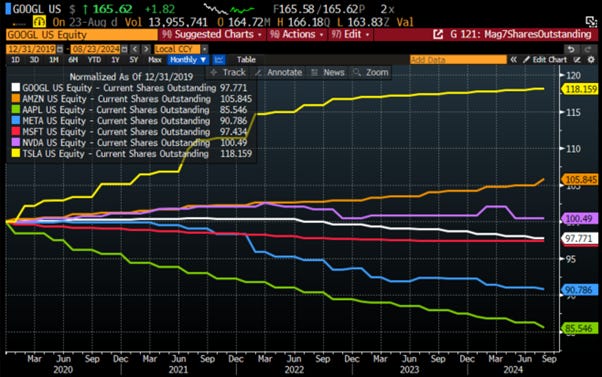Select the YTD range tab
602x377 pixels.
[94, 60]
